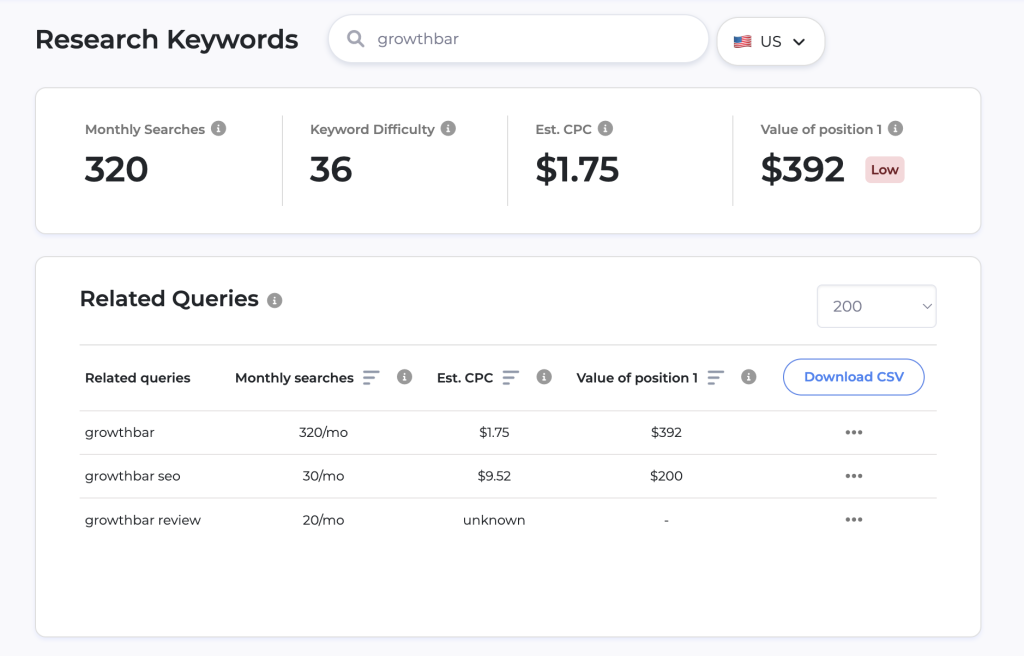Click the Research Keywords page title
The width and height of the screenshot is (1024, 656).
[167, 39]
